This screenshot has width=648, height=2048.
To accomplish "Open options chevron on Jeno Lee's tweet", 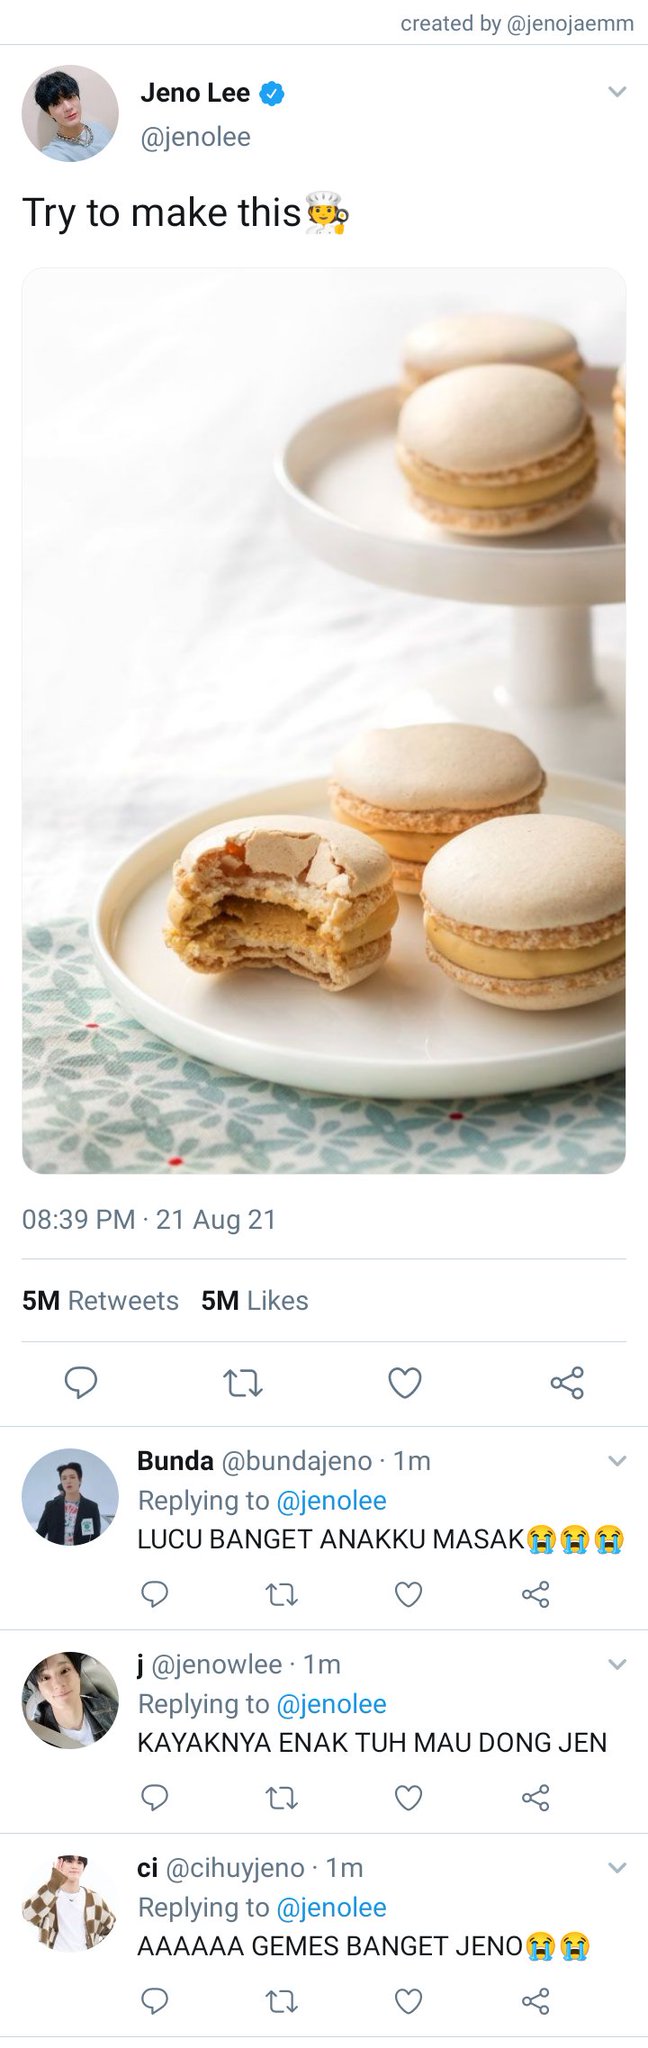I will (617, 92).
